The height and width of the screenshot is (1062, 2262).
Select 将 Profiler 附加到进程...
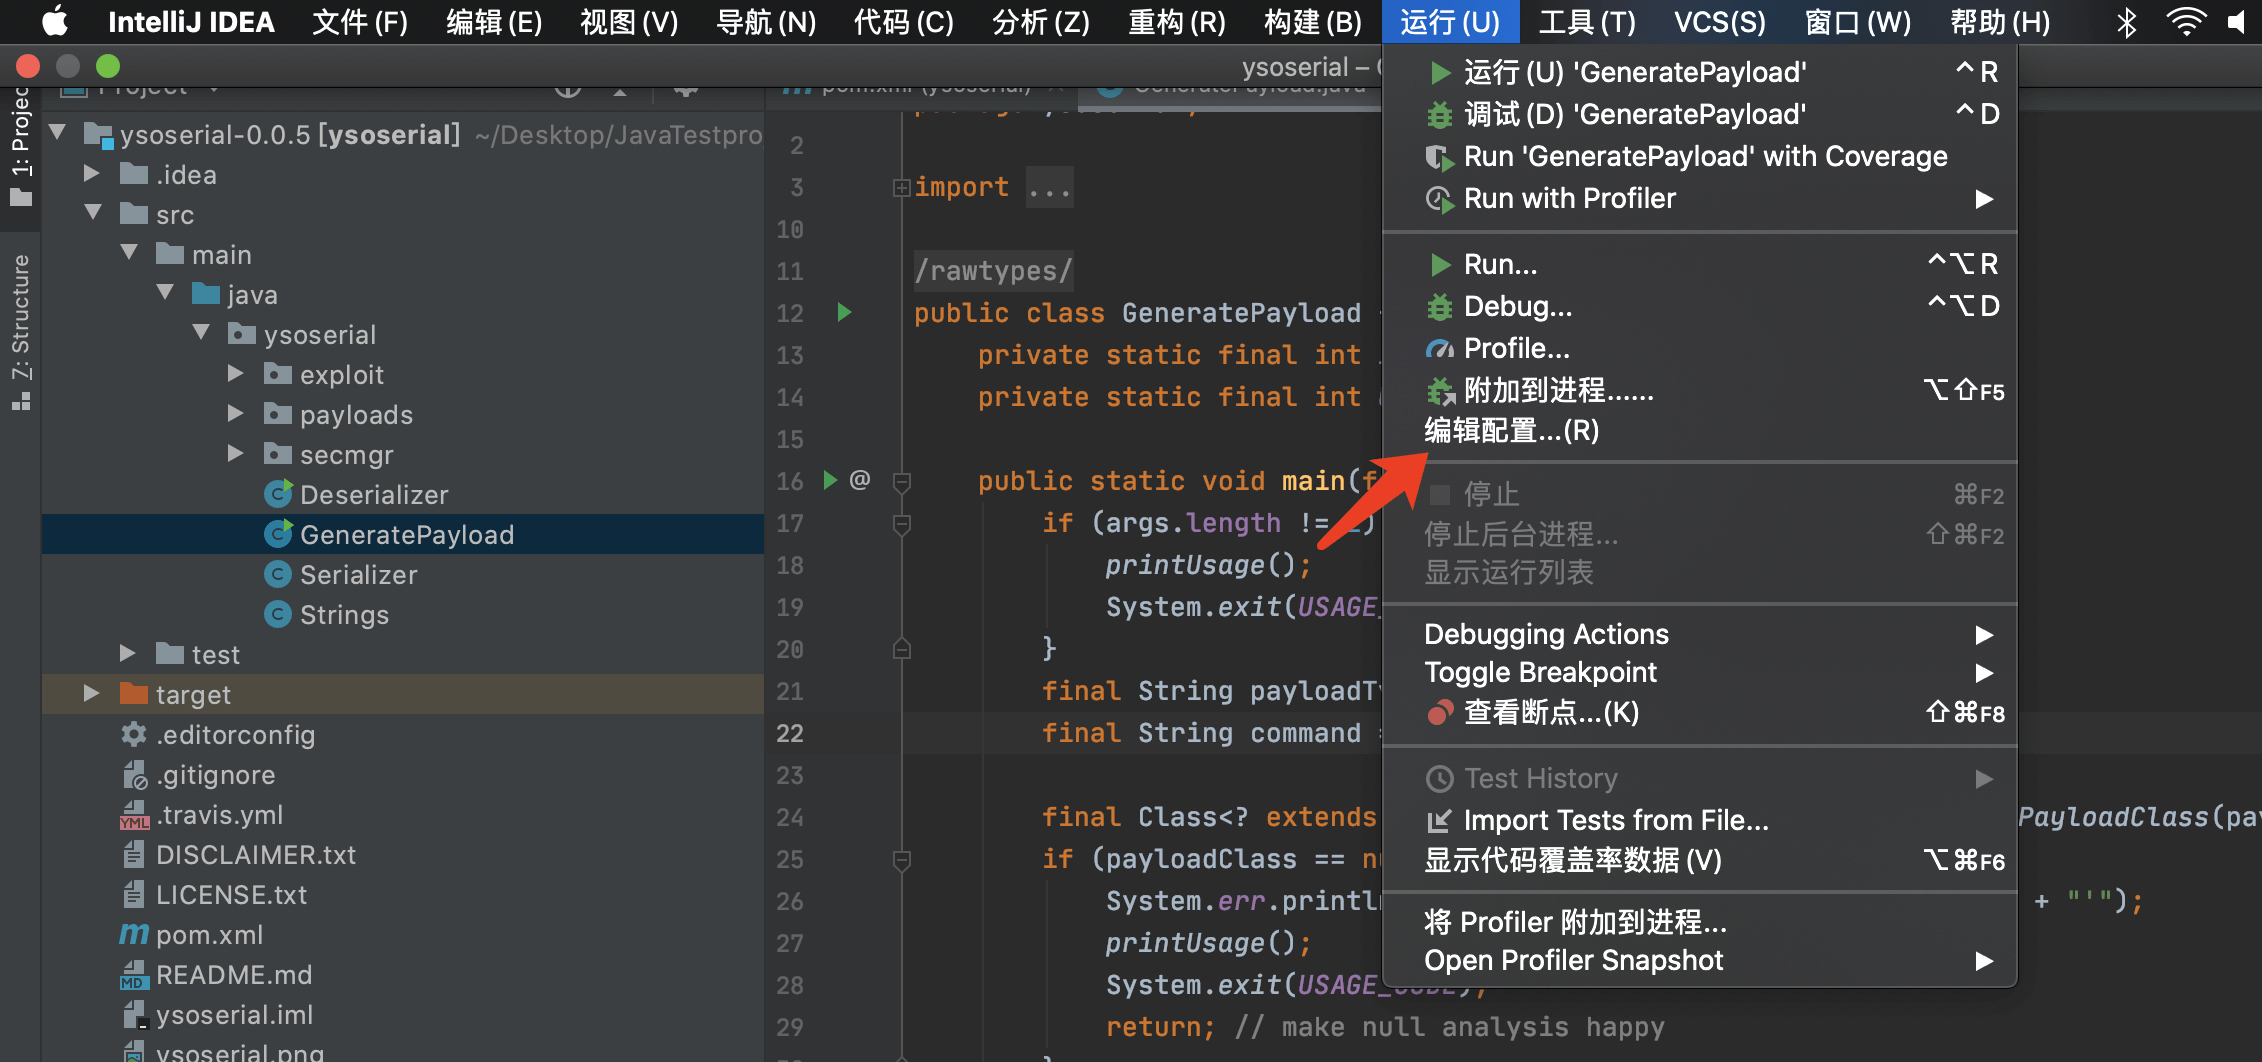click(x=1699, y=921)
